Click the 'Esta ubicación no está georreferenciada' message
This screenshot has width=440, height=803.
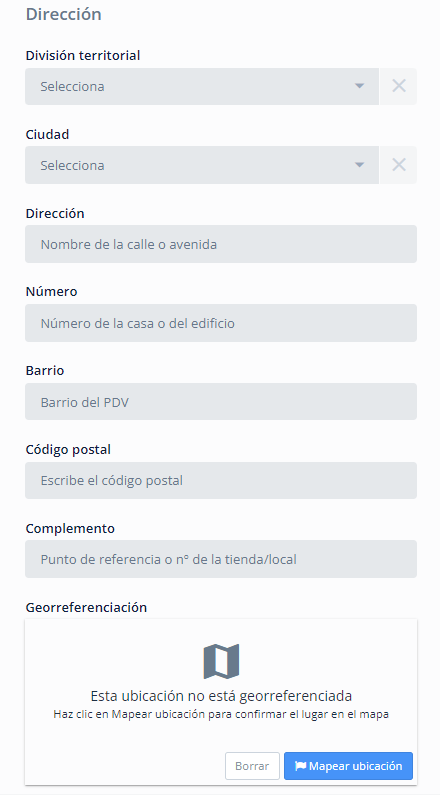point(221,696)
